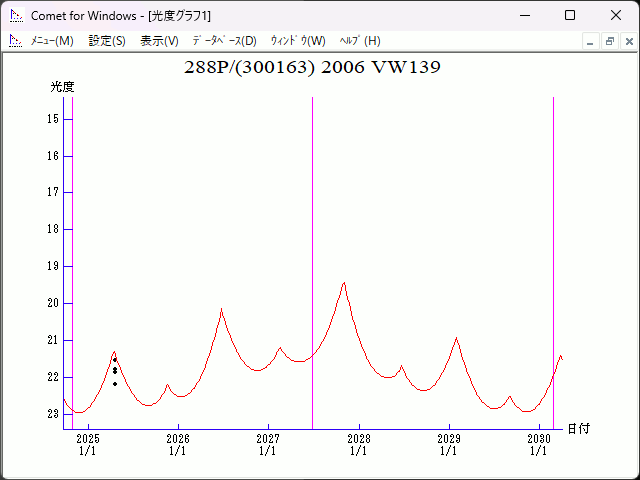Expand the データベース(D) database menu
Screen dimensions: 640x480
pos(224,41)
